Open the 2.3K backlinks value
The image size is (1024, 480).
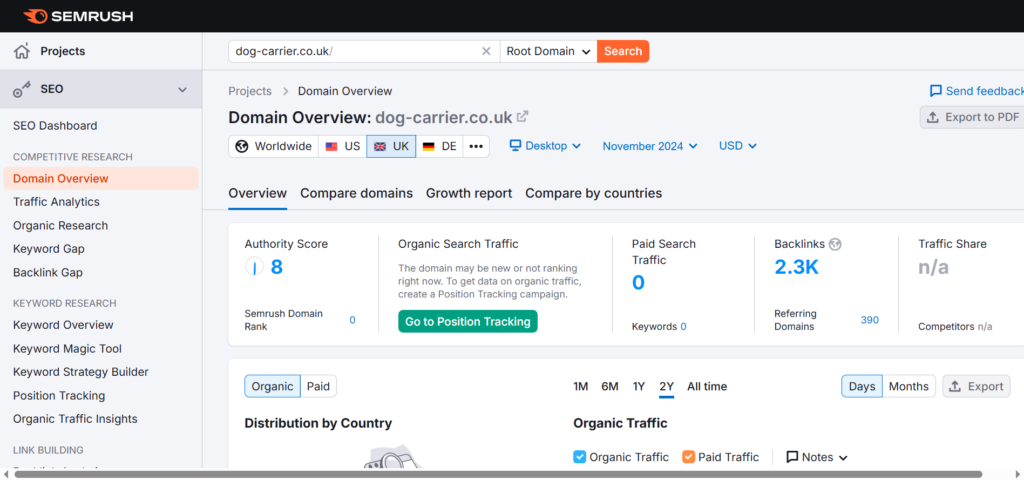point(797,266)
